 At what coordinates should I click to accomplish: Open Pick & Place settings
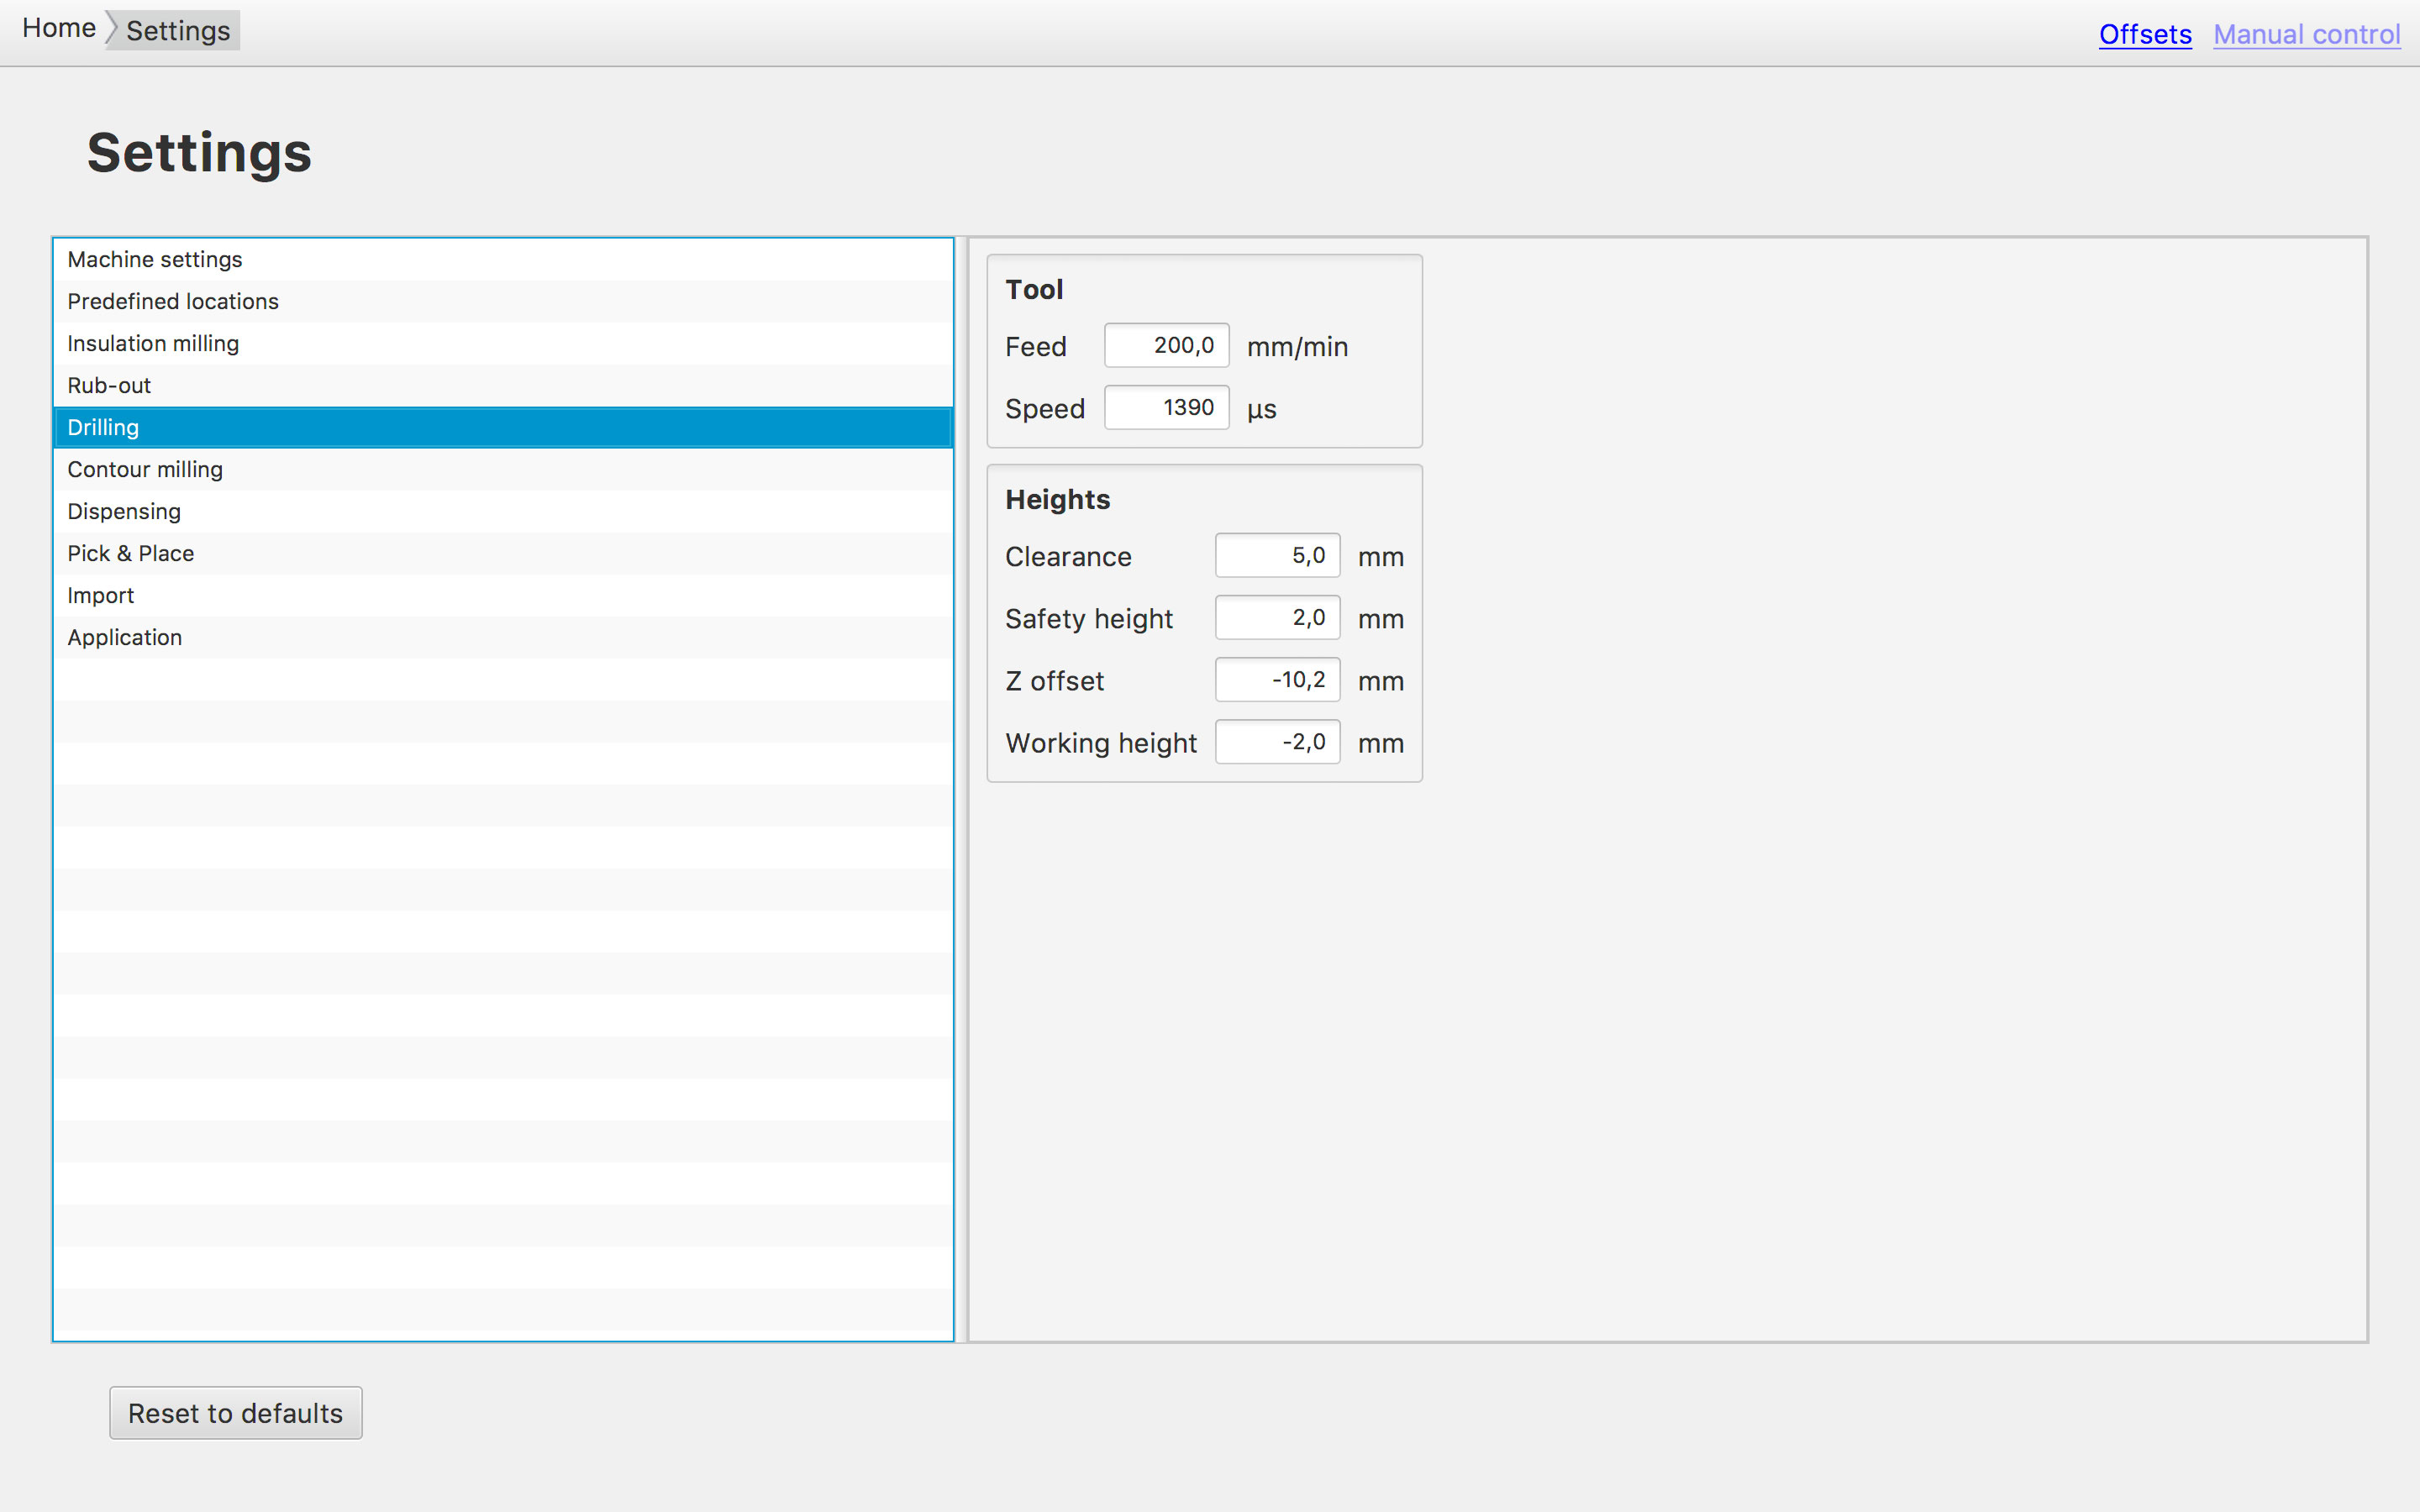pyautogui.click(x=503, y=554)
